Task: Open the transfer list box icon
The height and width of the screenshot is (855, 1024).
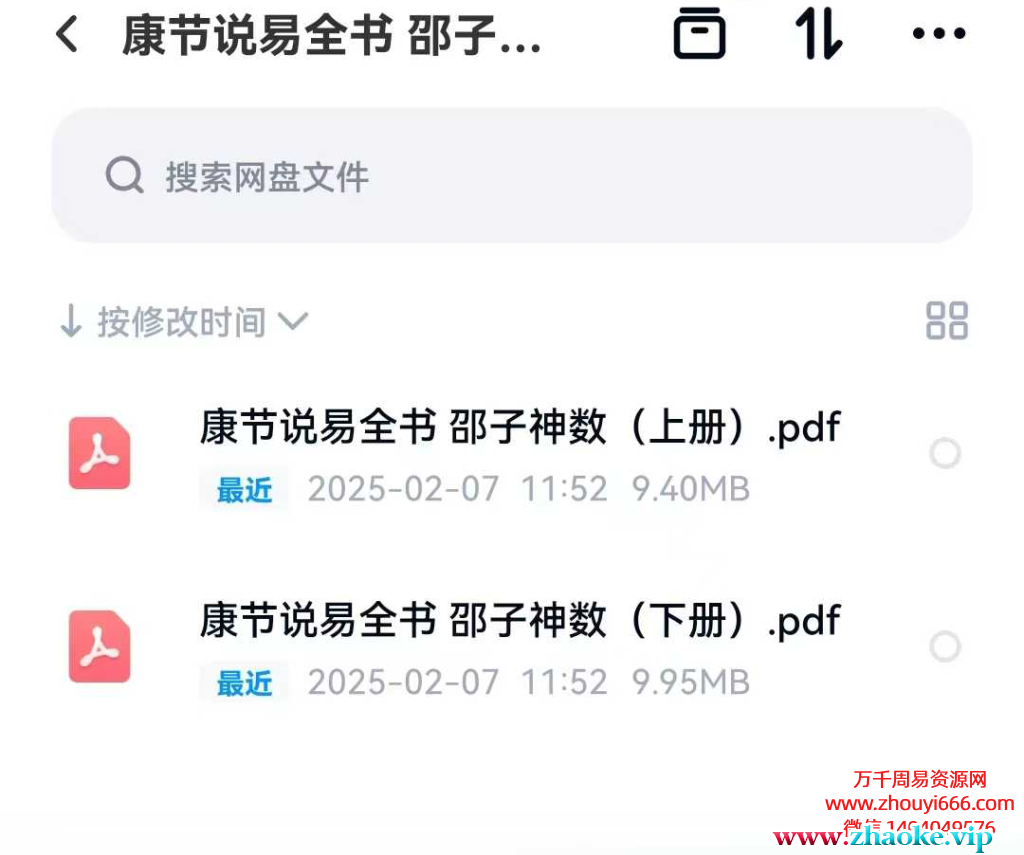Action: [699, 33]
